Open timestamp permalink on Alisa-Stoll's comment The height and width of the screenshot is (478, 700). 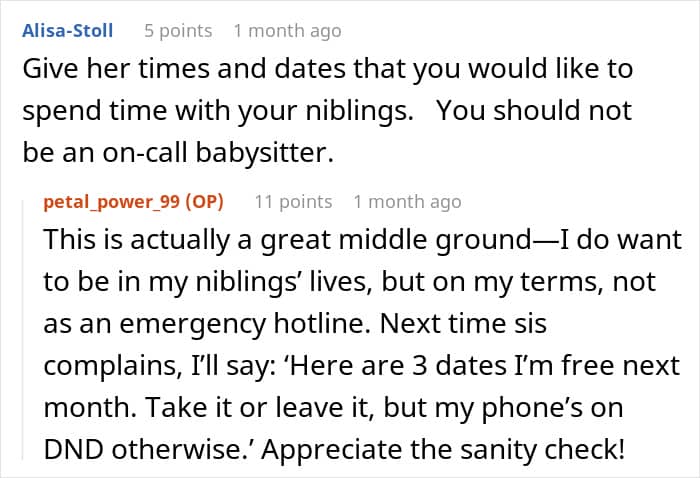coord(287,31)
